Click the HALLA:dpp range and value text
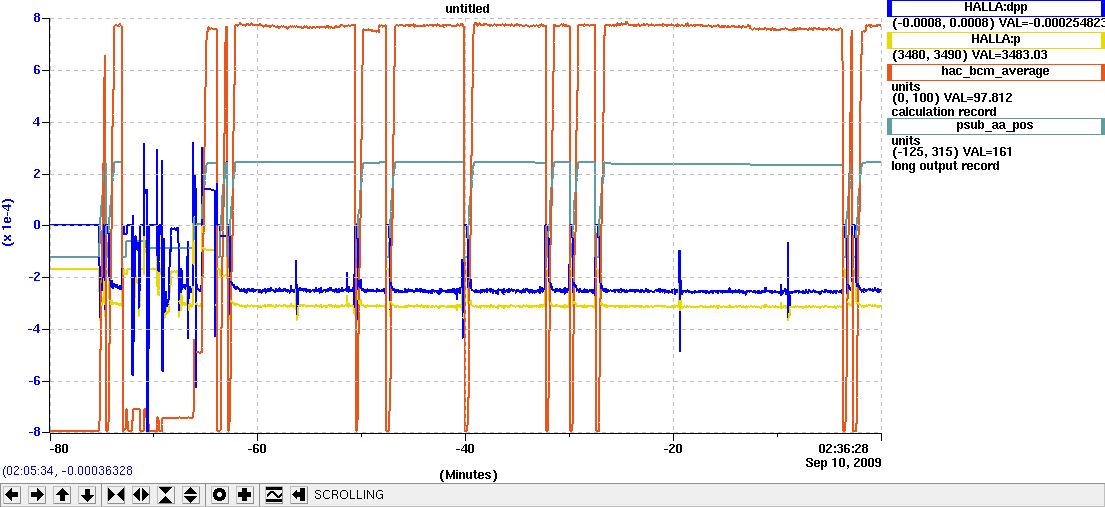 pos(997,22)
